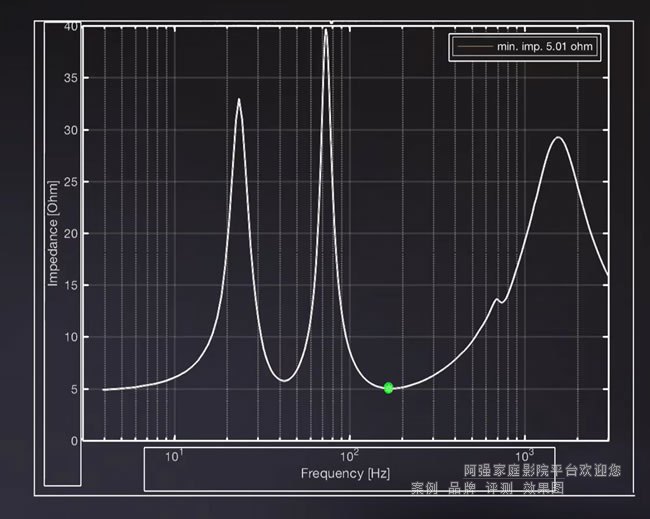650x519 pixels.
Task: Click the 10^1 x-axis tick label
Action: tap(173, 457)
